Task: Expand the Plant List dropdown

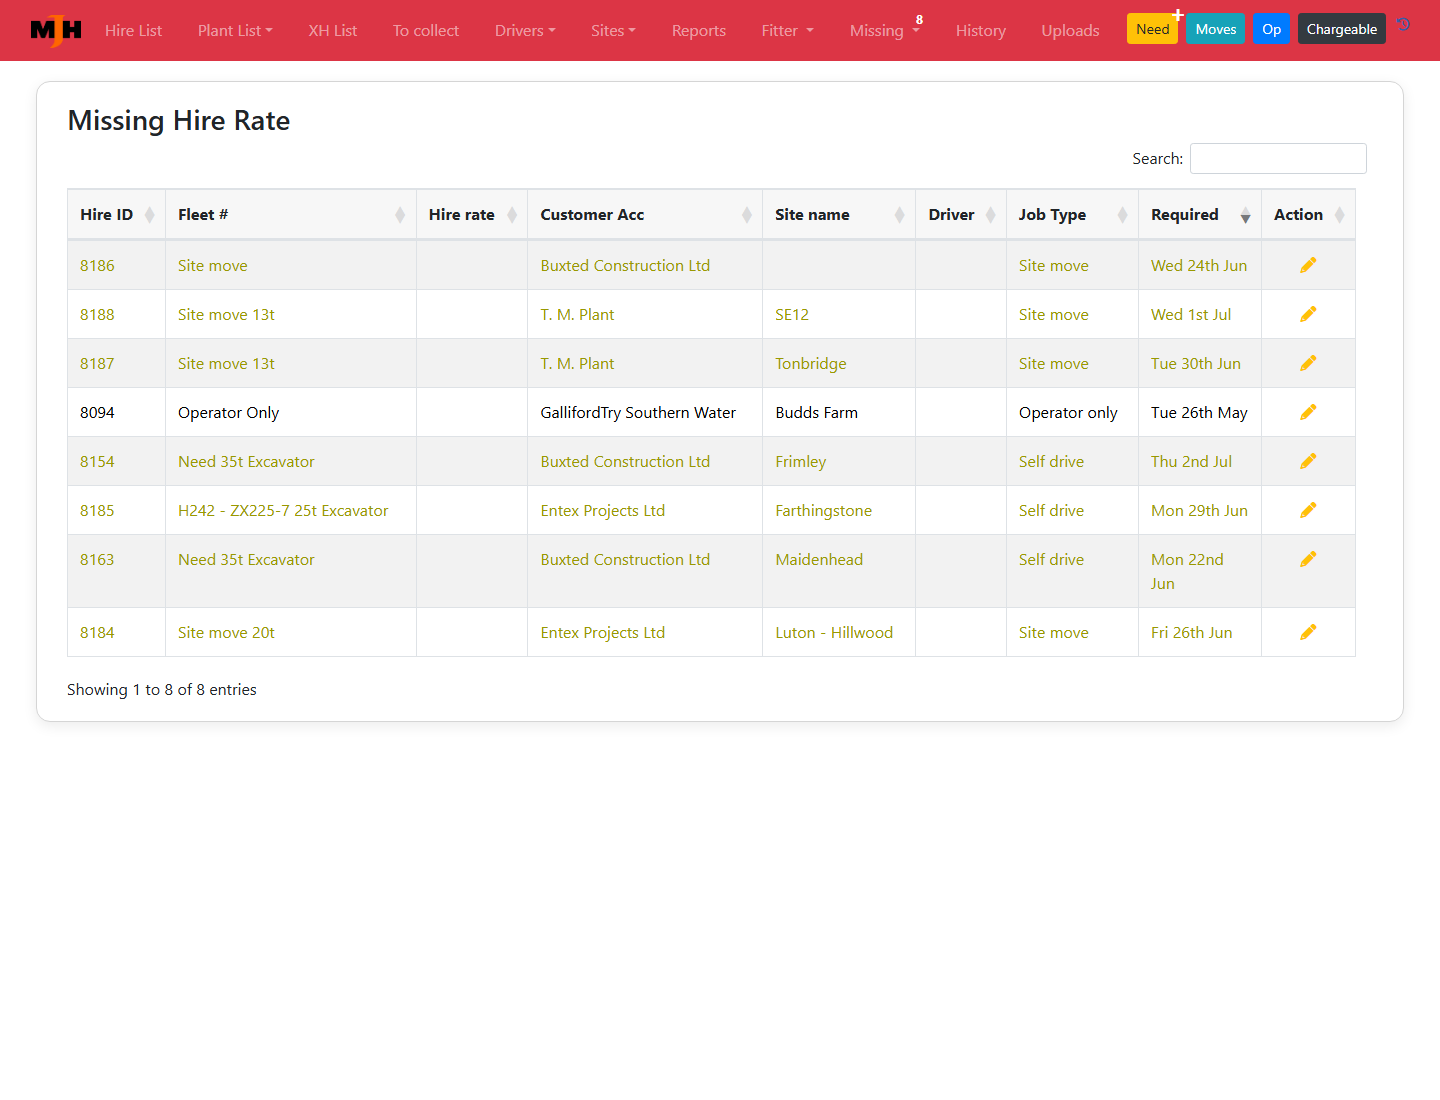Action: (x=235, y=31)
